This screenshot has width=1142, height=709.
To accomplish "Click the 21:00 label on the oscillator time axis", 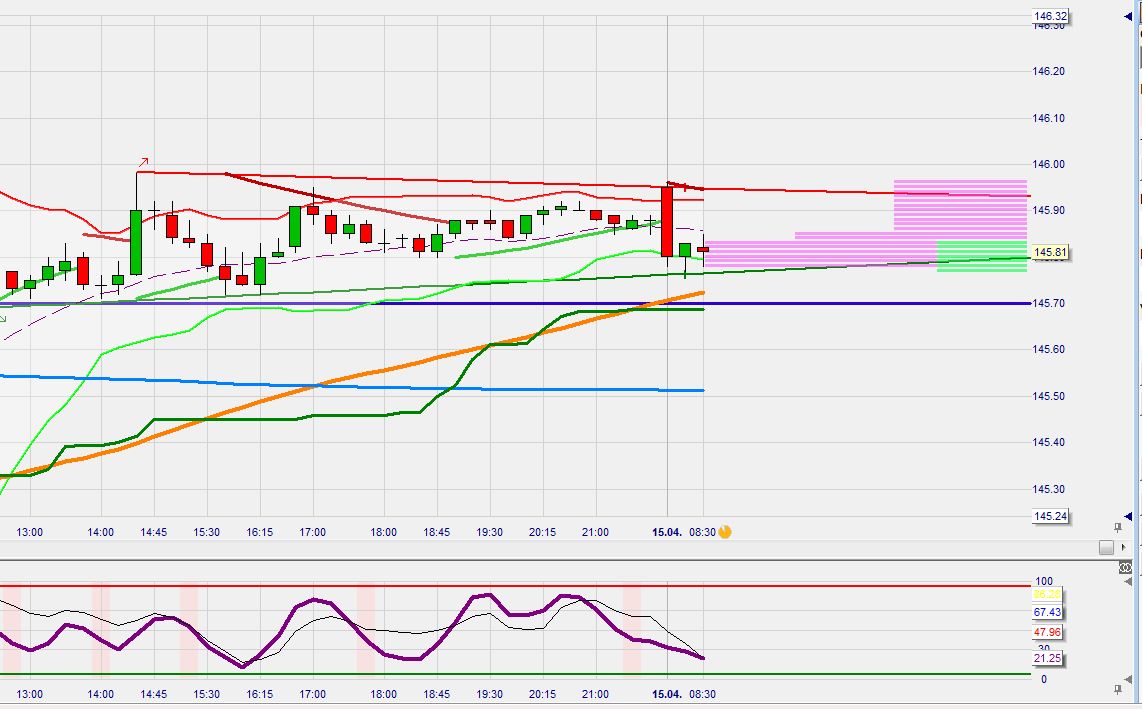I will (595, 694).
